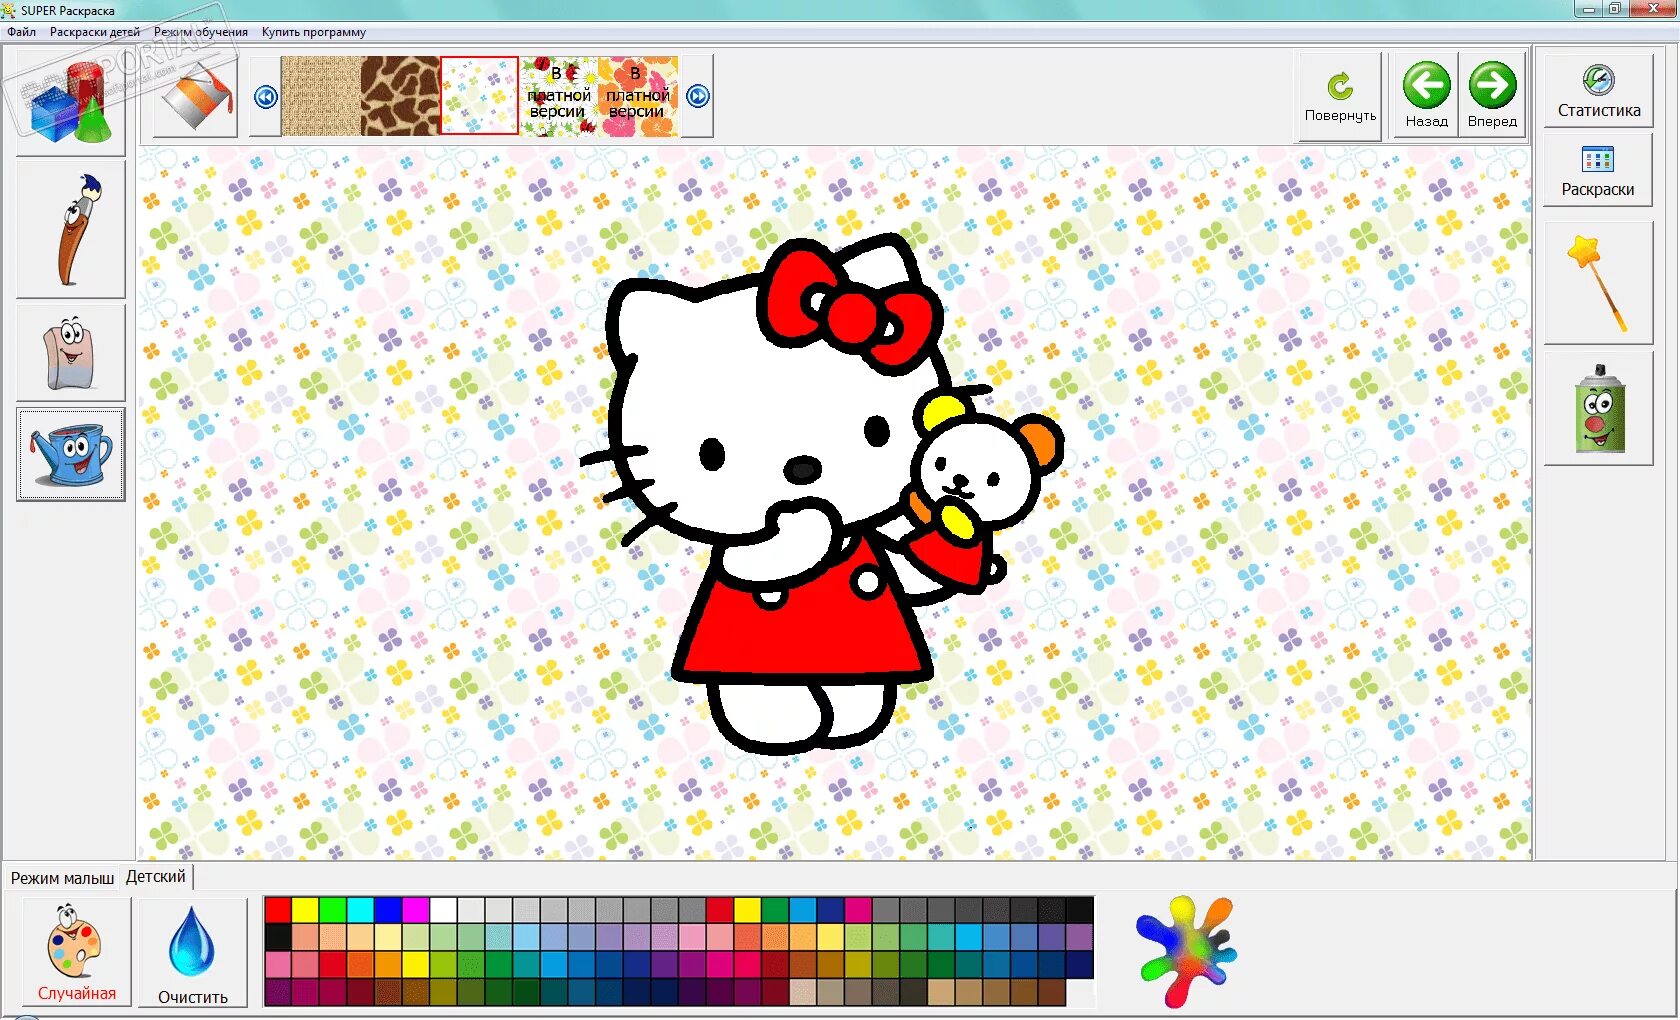Switch to the Режим малыш tab
Screen dimensions: 1680x1020
coord(62,878)
